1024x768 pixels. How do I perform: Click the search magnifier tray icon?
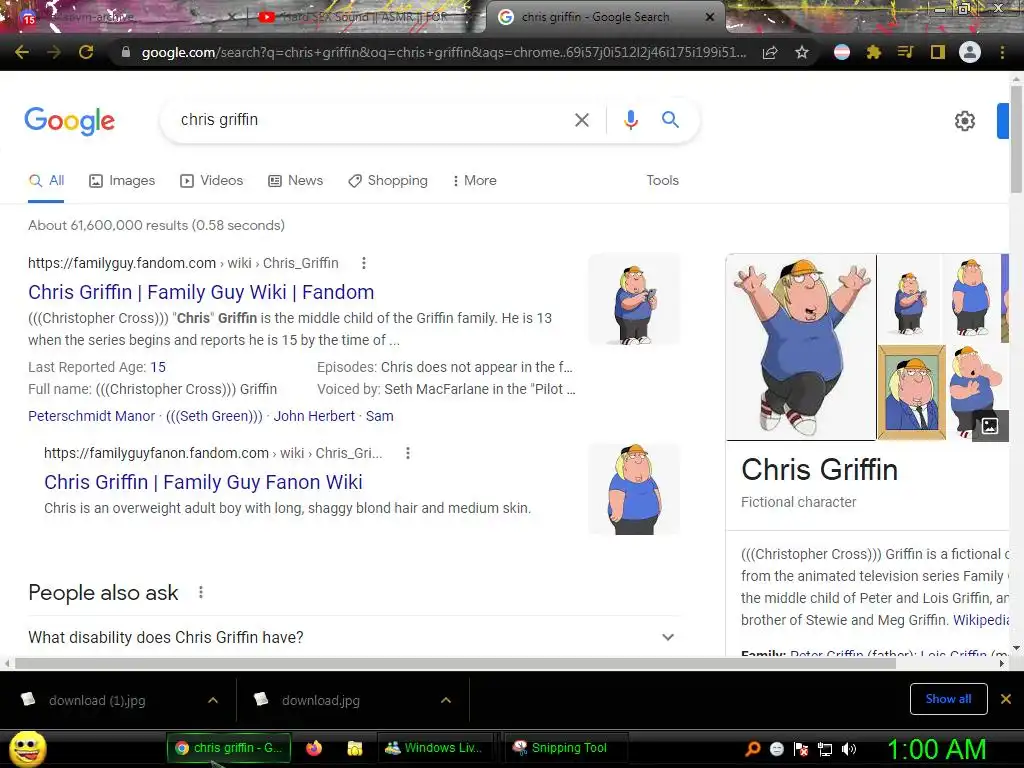[x=752, y=750]
